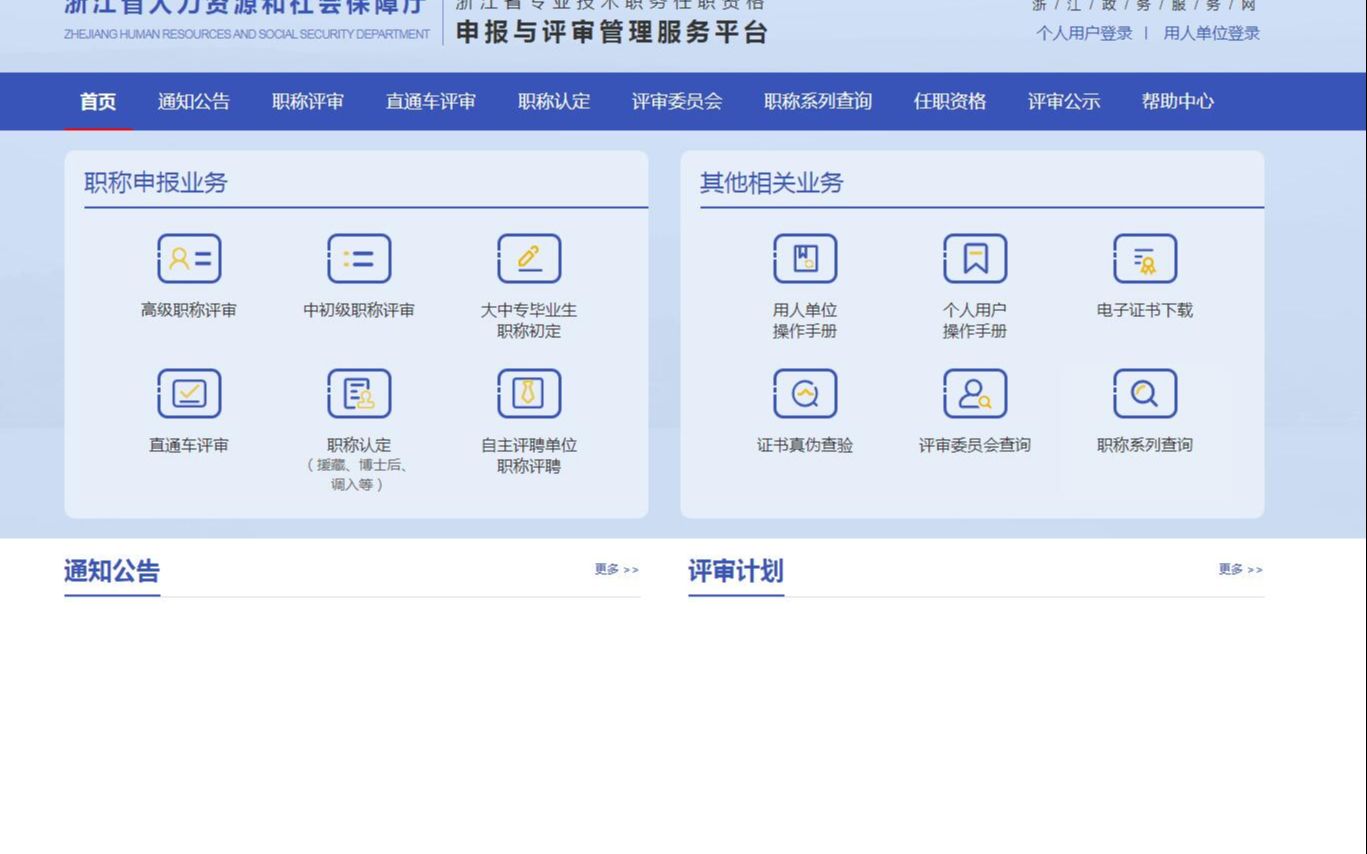This screenshot has width=1367, height=854.
Task: Open 职称系列查询 magnifier icon
Action: pos(1145,394)
